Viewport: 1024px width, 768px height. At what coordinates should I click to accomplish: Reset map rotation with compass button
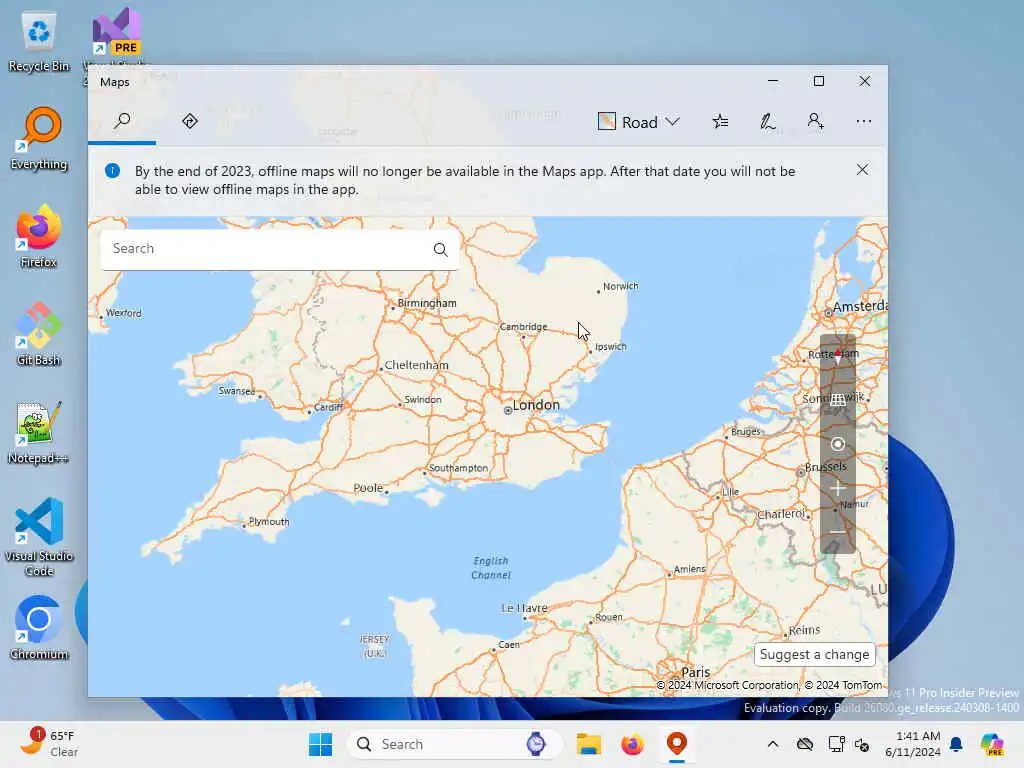[x=838, y=356]
